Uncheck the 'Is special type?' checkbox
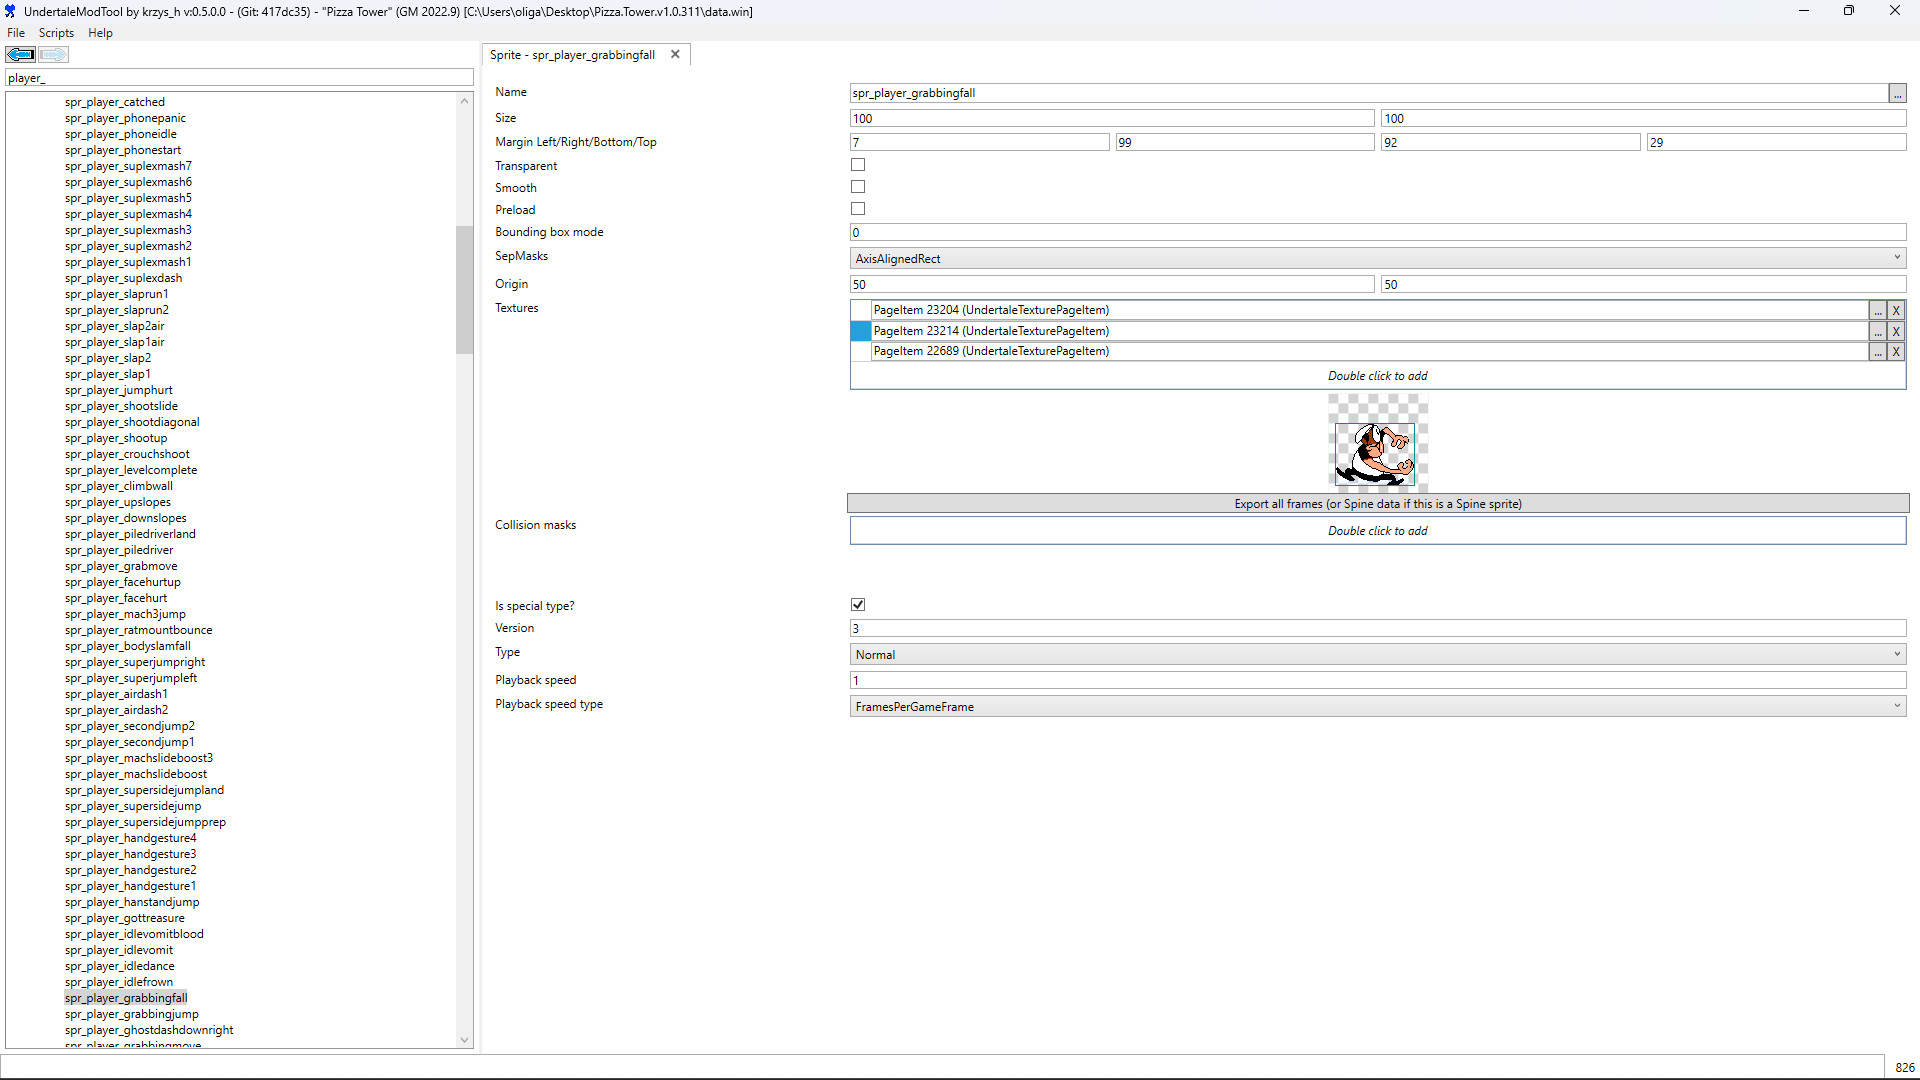The height and width of the screenshot is (1080, 1920). pos(858,605)
